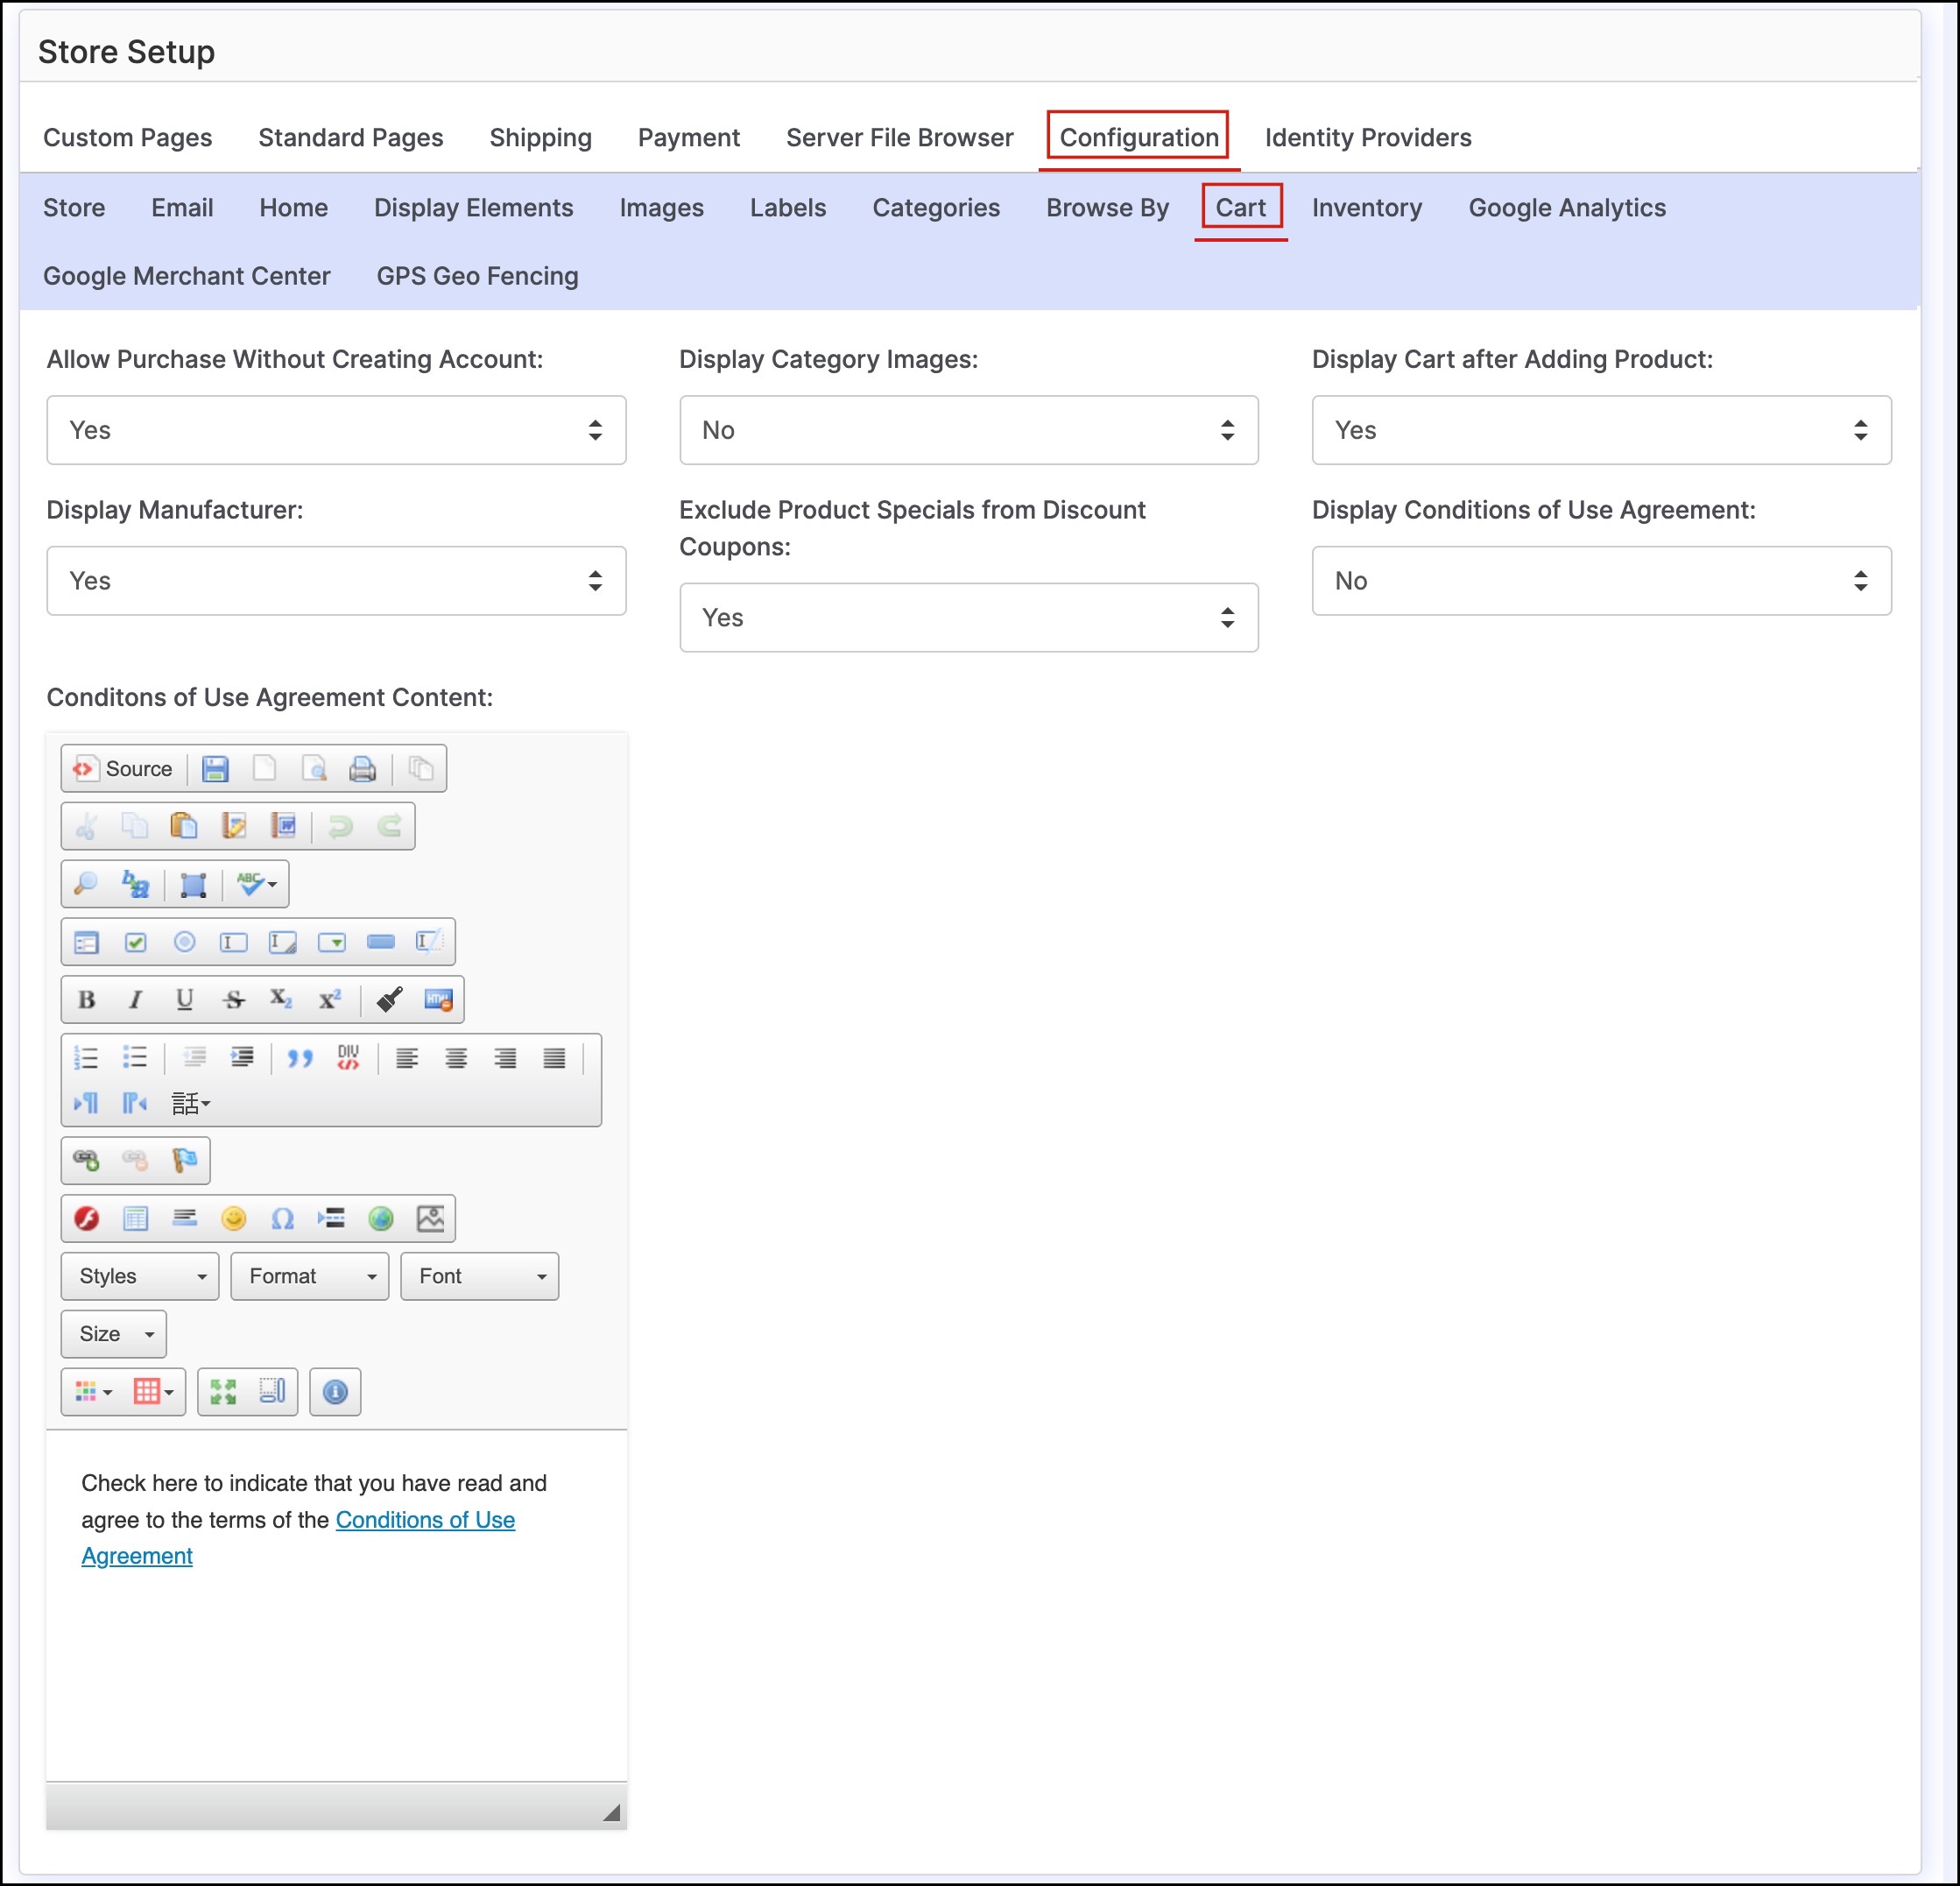The height and width of the screenshot is (1886, 1960).
Task: Click the Insert Link icon
Action: [86, 1160]
